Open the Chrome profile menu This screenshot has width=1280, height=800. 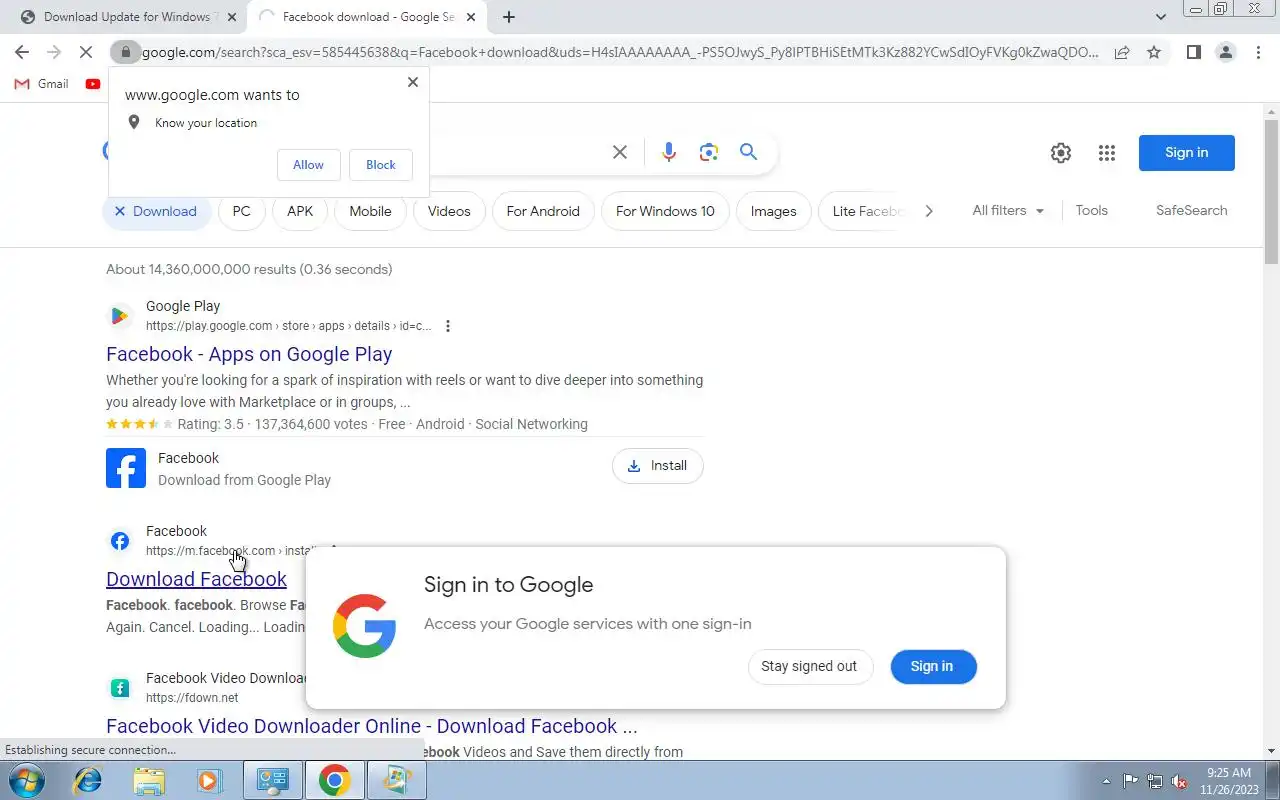click(x=1225, y=52)
